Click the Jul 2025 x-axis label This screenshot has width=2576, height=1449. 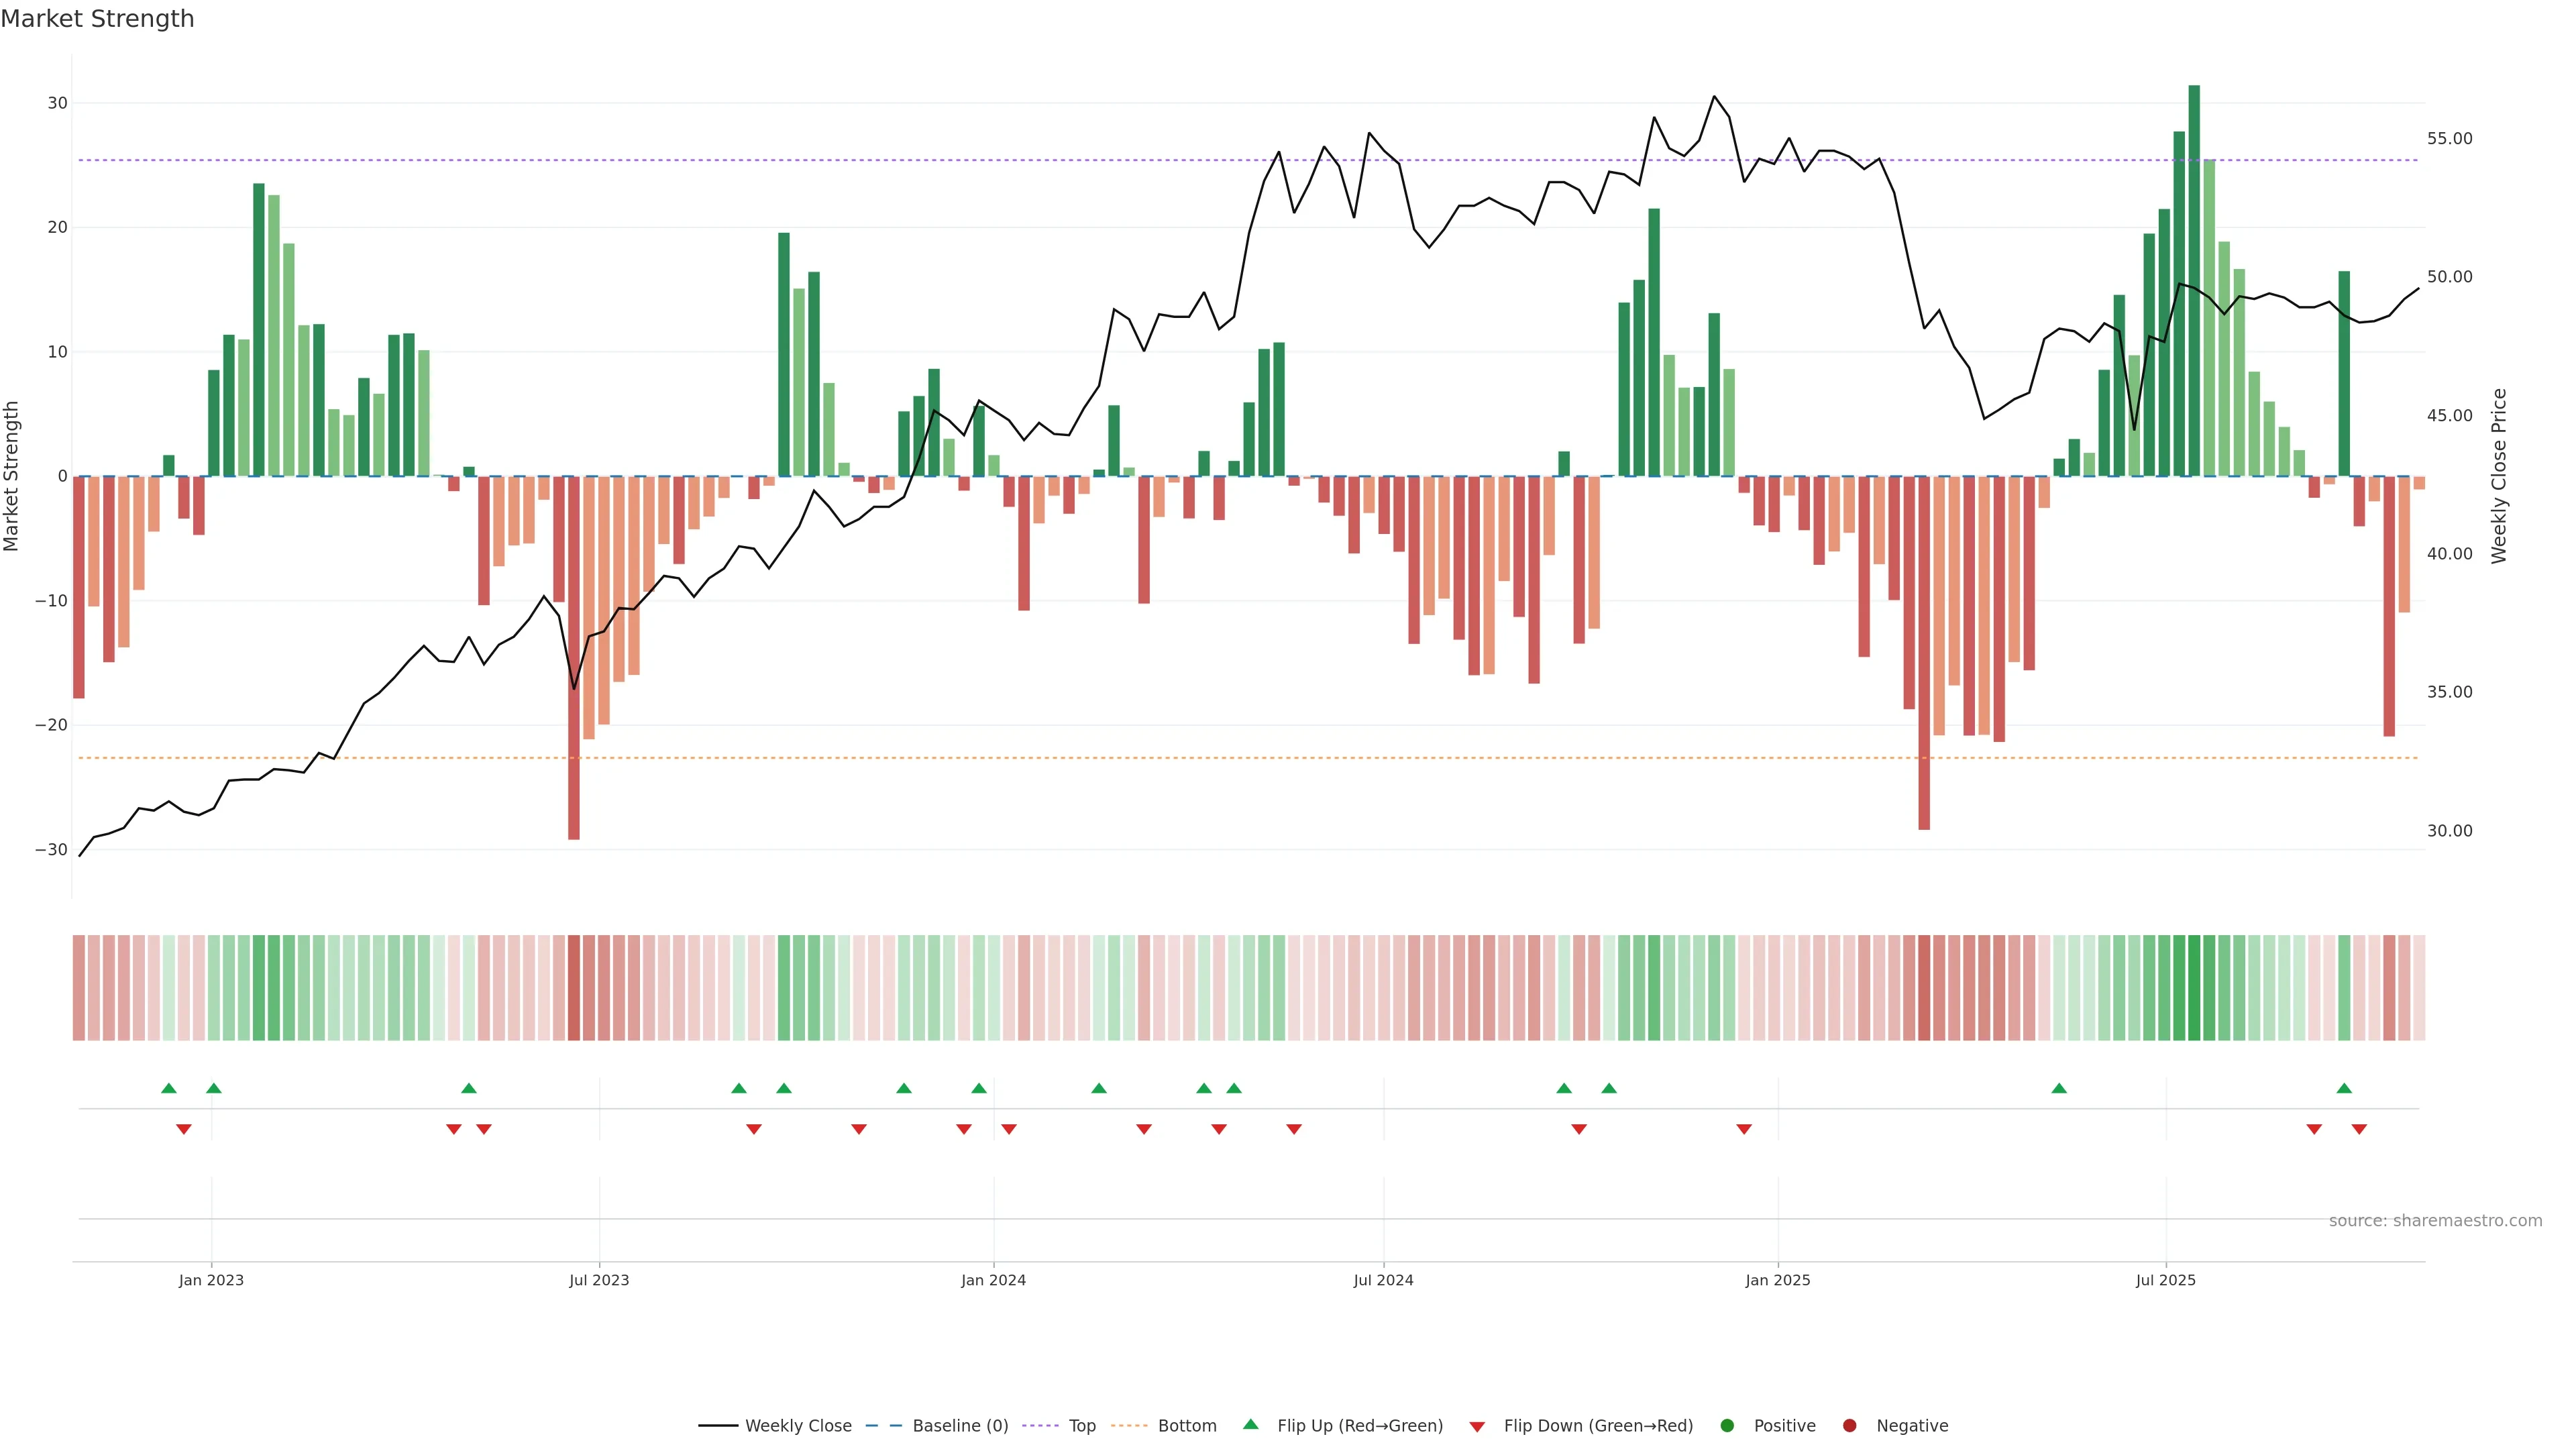pyautogui.click(x=2165, y=1280)
